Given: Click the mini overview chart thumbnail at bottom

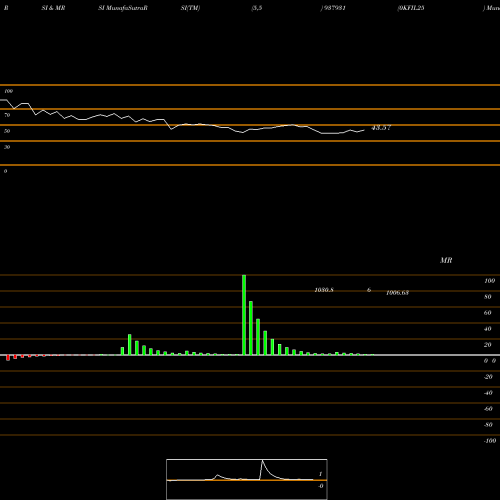Looking at the screenshot, I should (247, 479).
